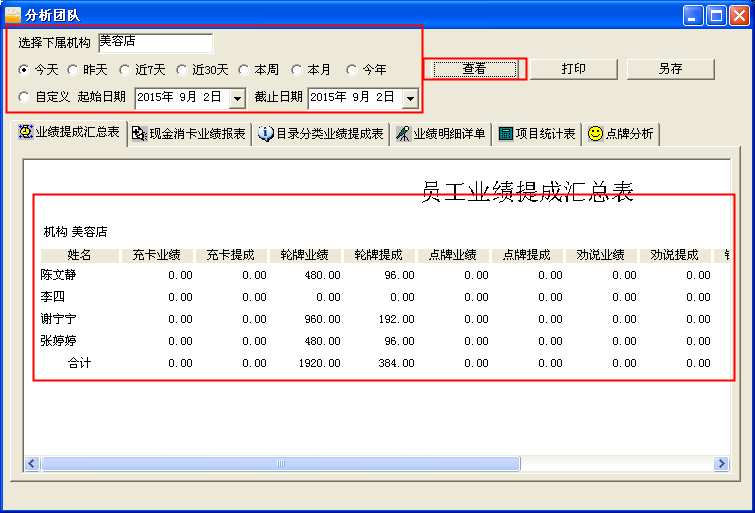Click the 劝说业绩 column header
The height and width of the screenshot is (513, 755).
pos(601,255)
